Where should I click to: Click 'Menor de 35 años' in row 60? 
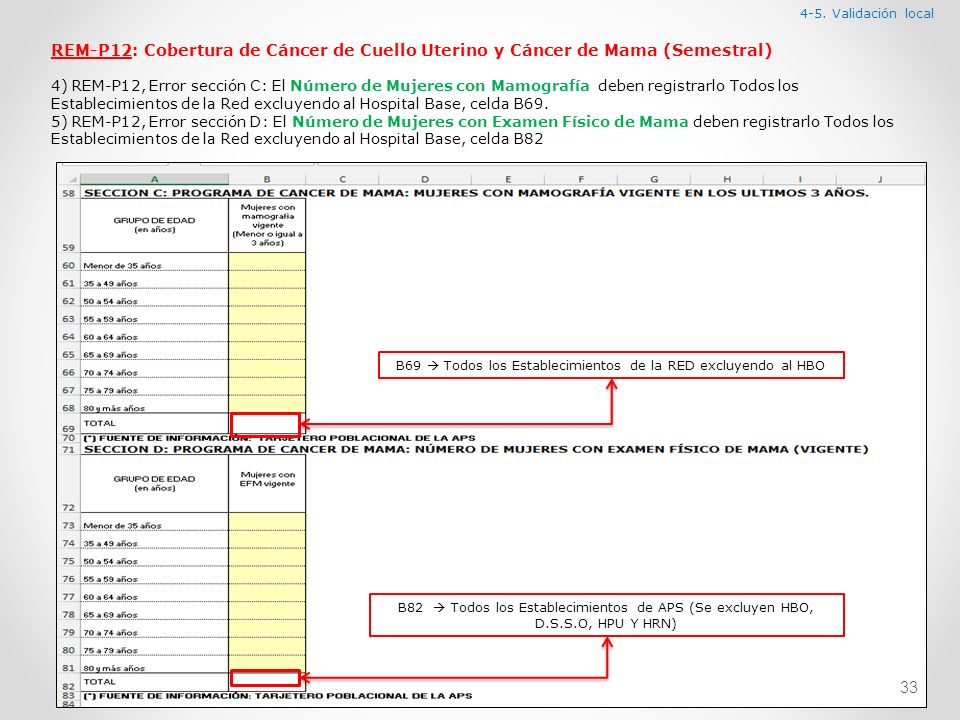coord(122,266)
